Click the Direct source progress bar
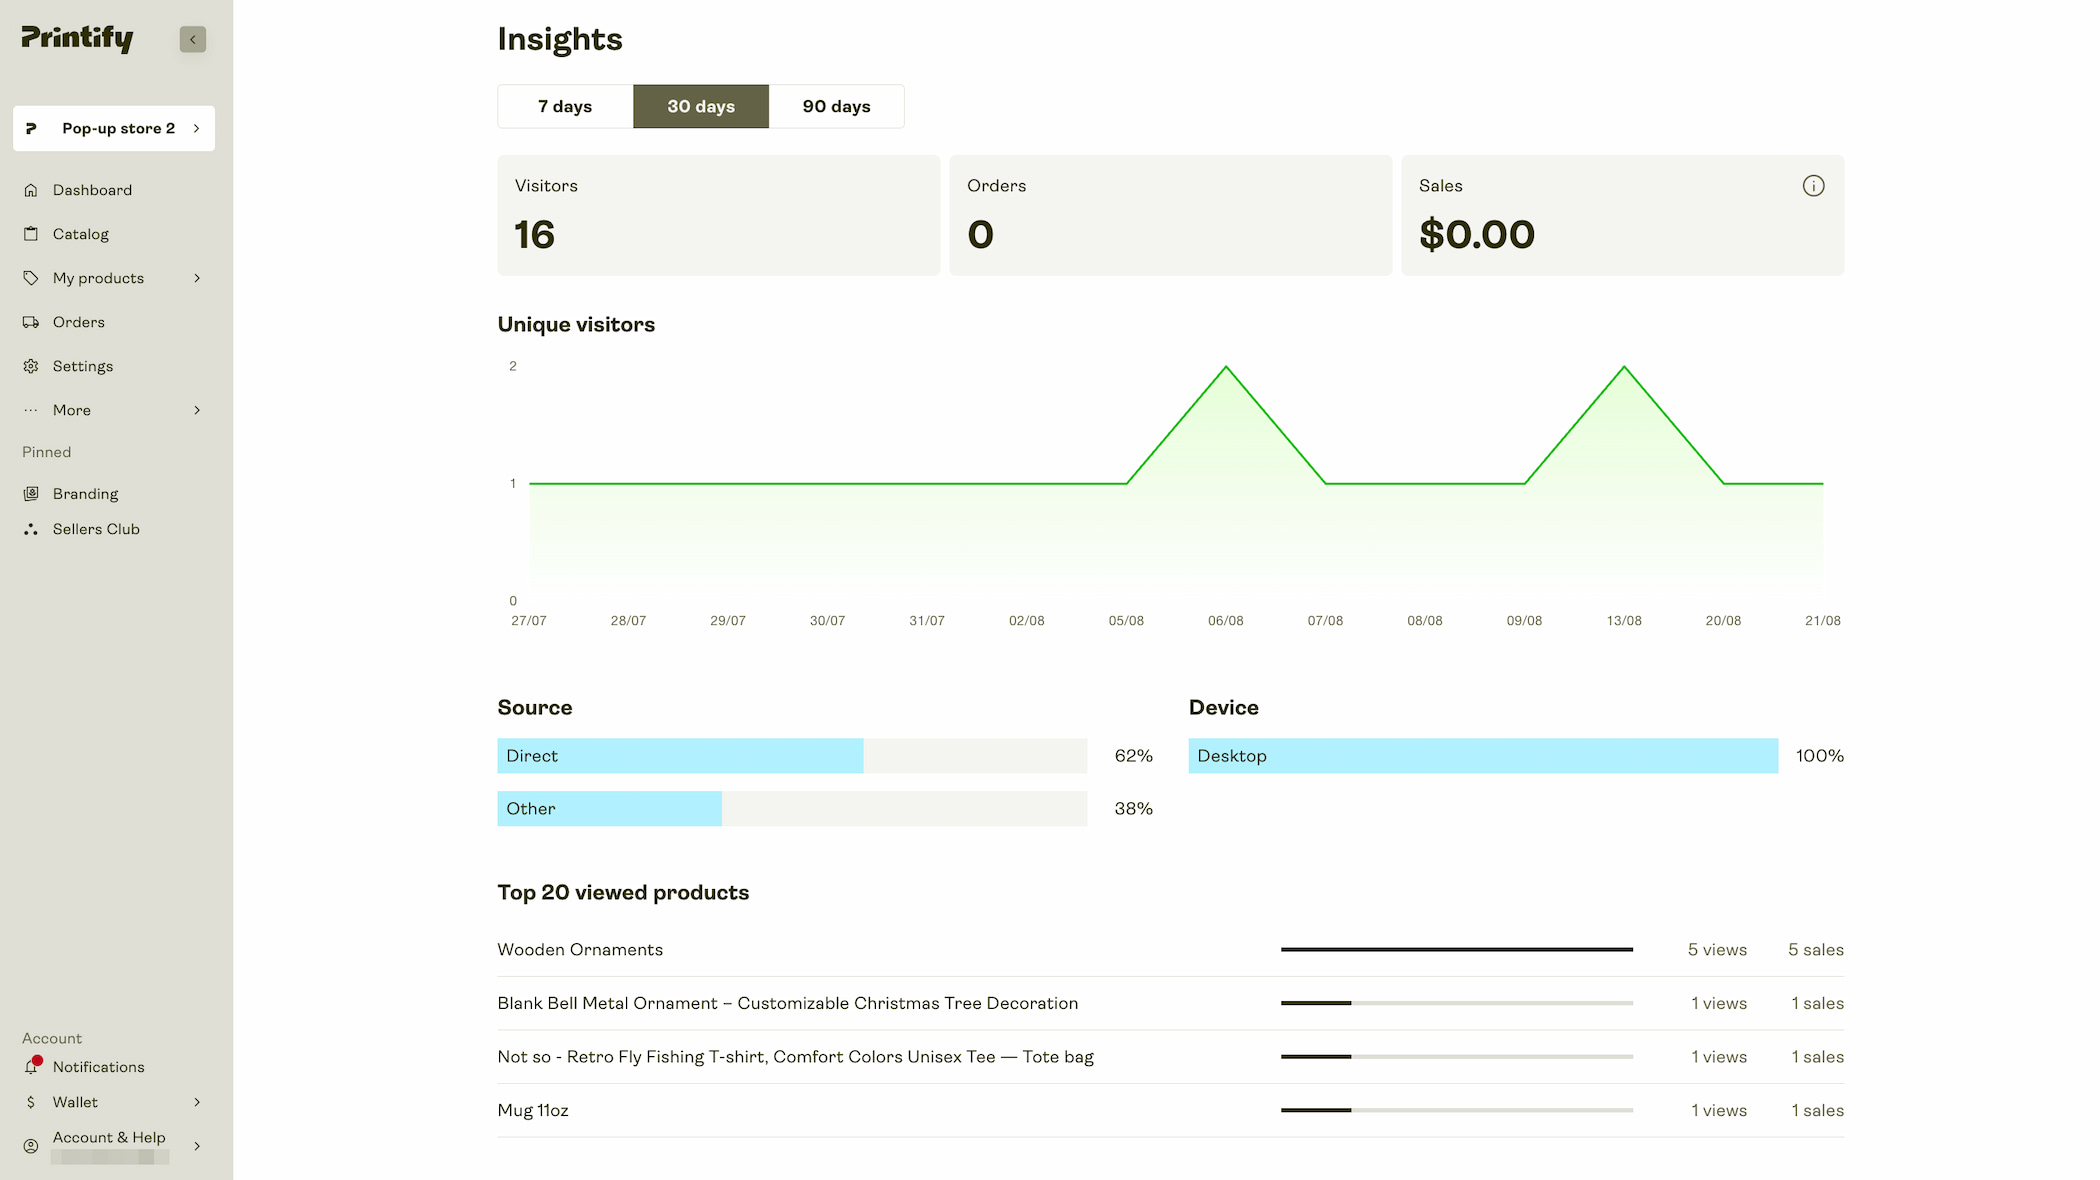This screenshot has width=2100, height=1180. pyautogui.click(x=792, y=756)
